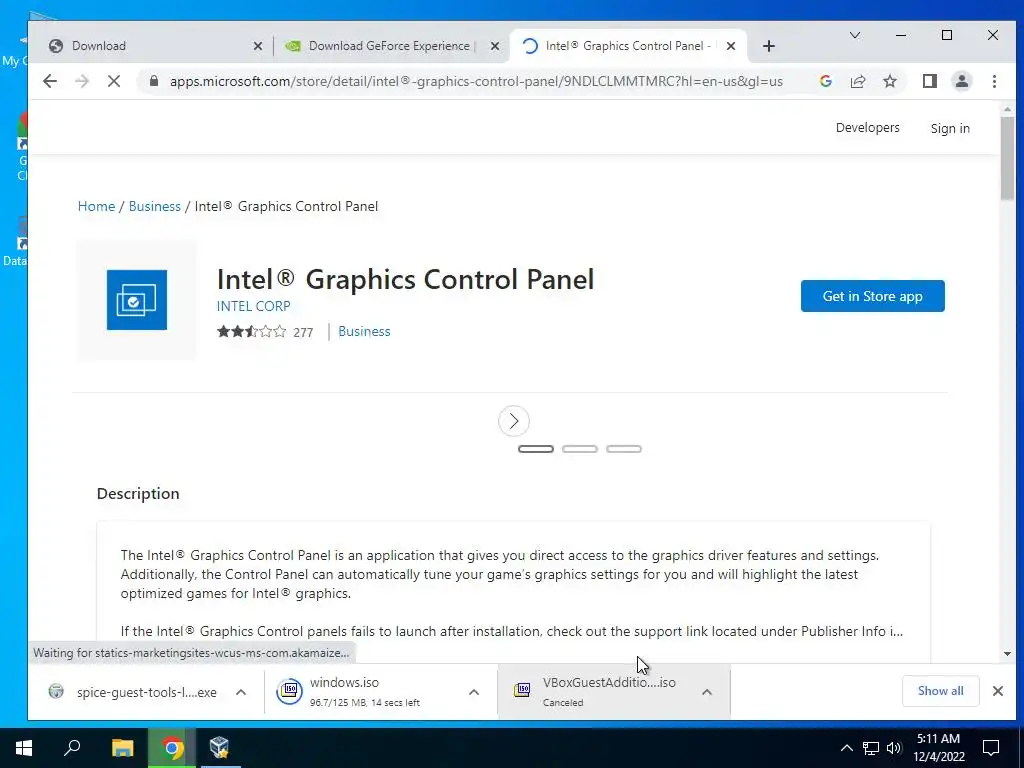Viewport: 1024px width, 768px height.
Task: Switch to Download GeForce Experience tab
Action: (x=392, y=46)
